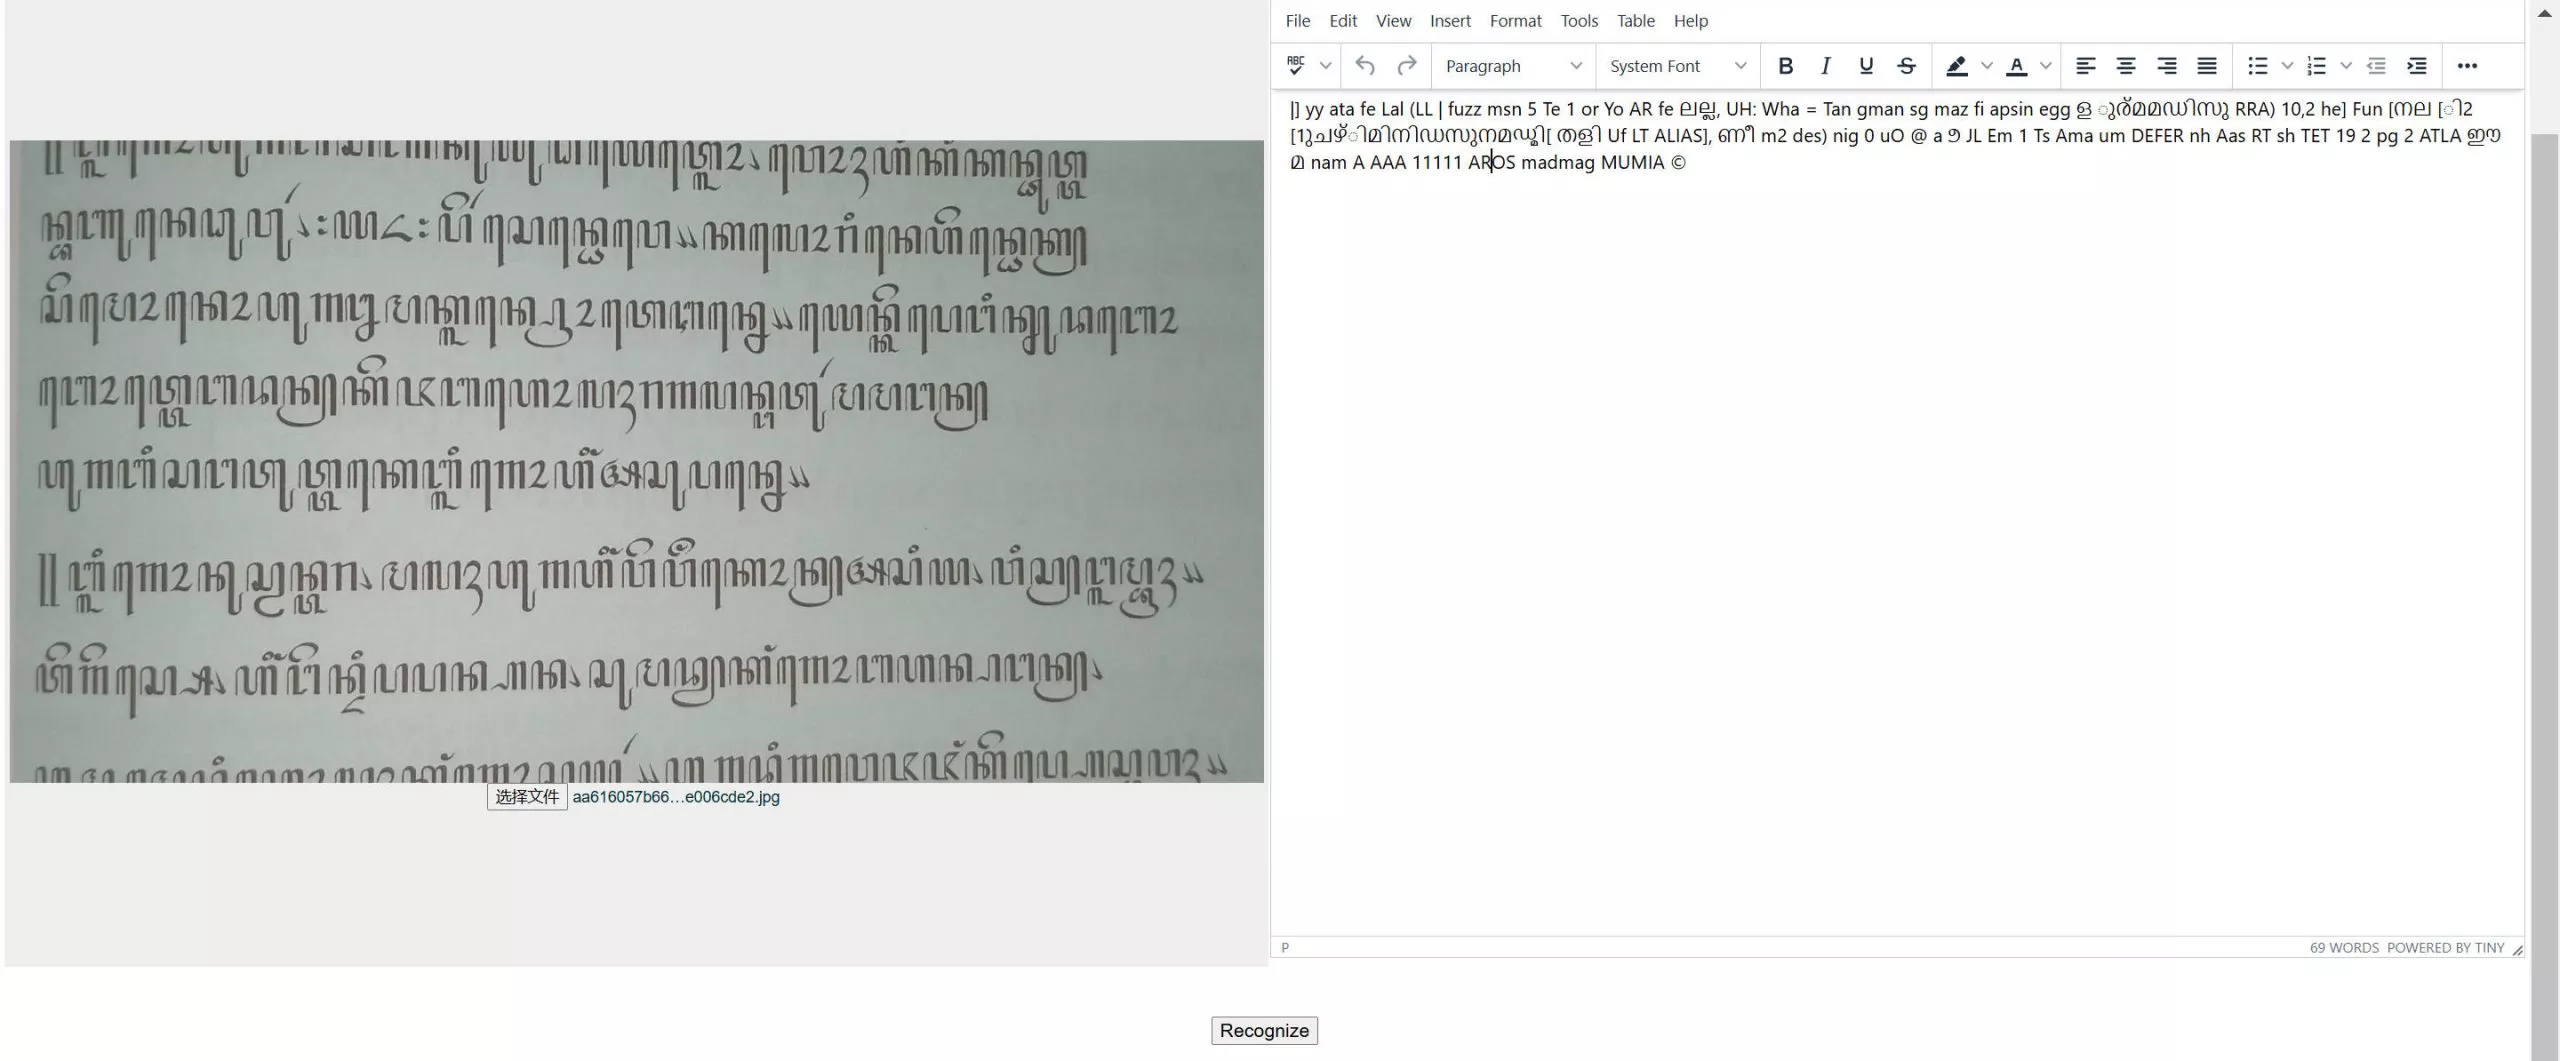2560x1061 pixels.
Task: Open the System Font dropdown
Action: 1676,66
